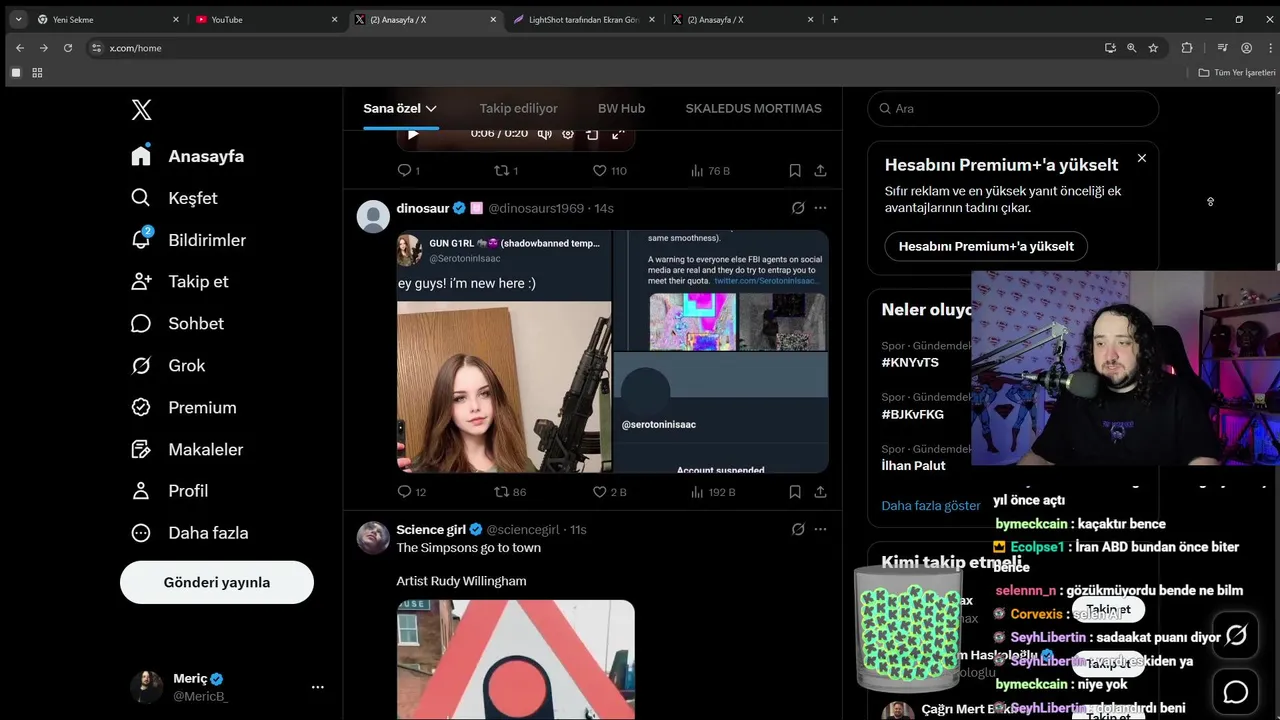Image resolution: width=1280 pixels, height=720 pixels.
Task: Open Science girl's post image
Action: (515, 659)
